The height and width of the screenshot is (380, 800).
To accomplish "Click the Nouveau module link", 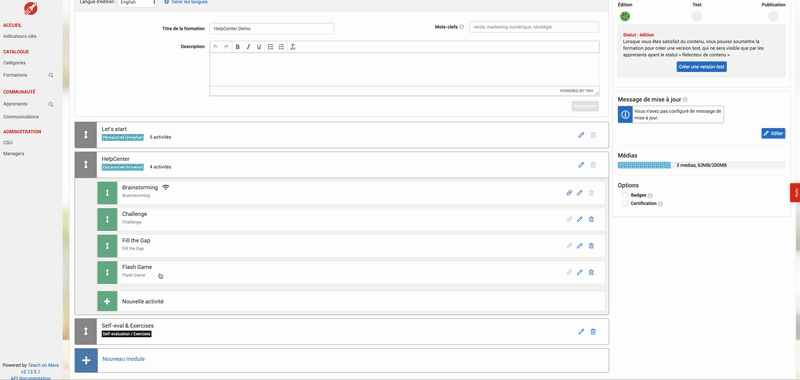I will (123, 359).
